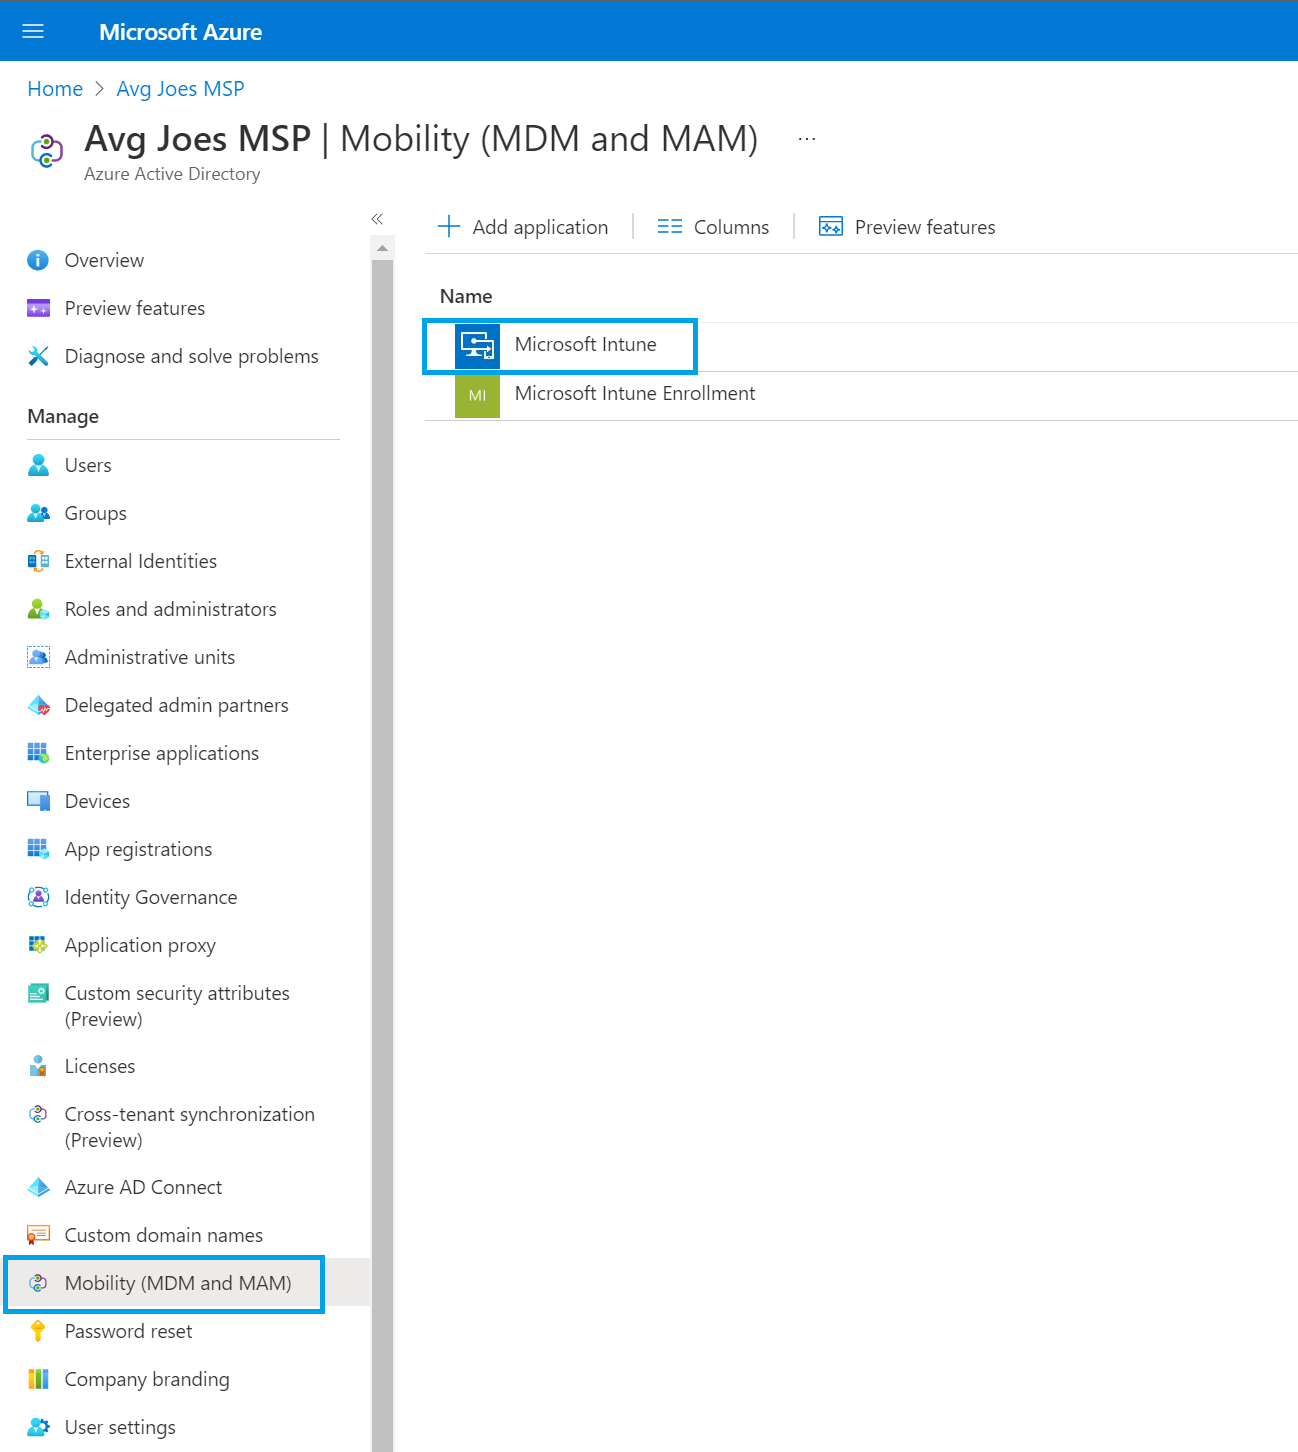This screenshot has width=1298, height=1452.
Task: Open the Azure portal hamburger menu
Action: [x=33, y=31]
